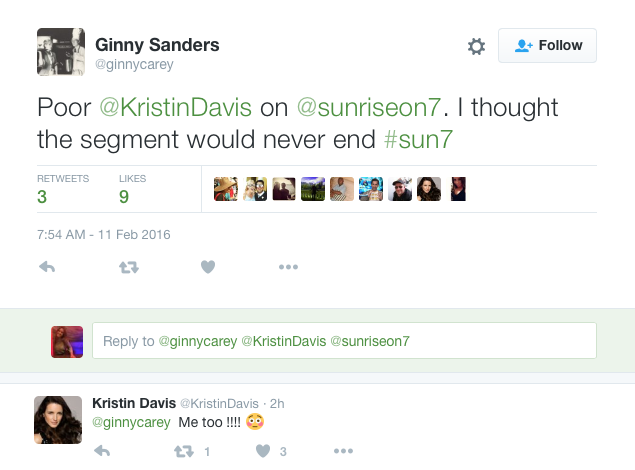Image resolution: width=635 pixels, height=470 pixels.
Task: Reply to Kristin Davis' response tweet
Action: click(x=101, y=452)
